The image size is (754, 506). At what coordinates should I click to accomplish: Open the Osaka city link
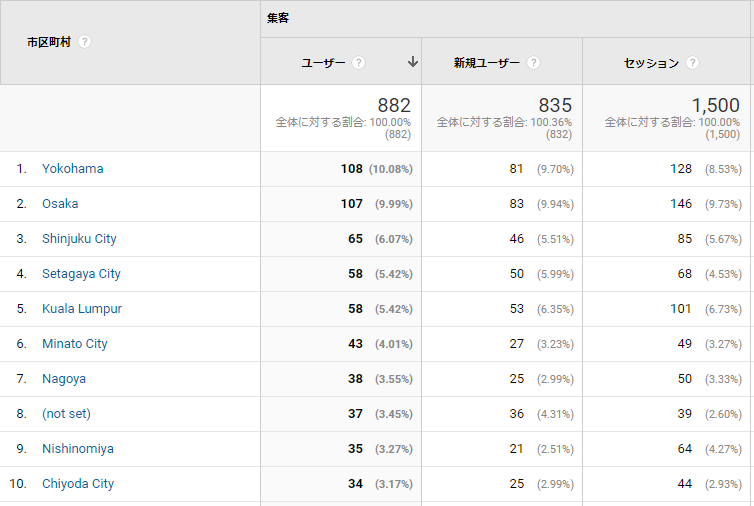(x=60, y=204)
